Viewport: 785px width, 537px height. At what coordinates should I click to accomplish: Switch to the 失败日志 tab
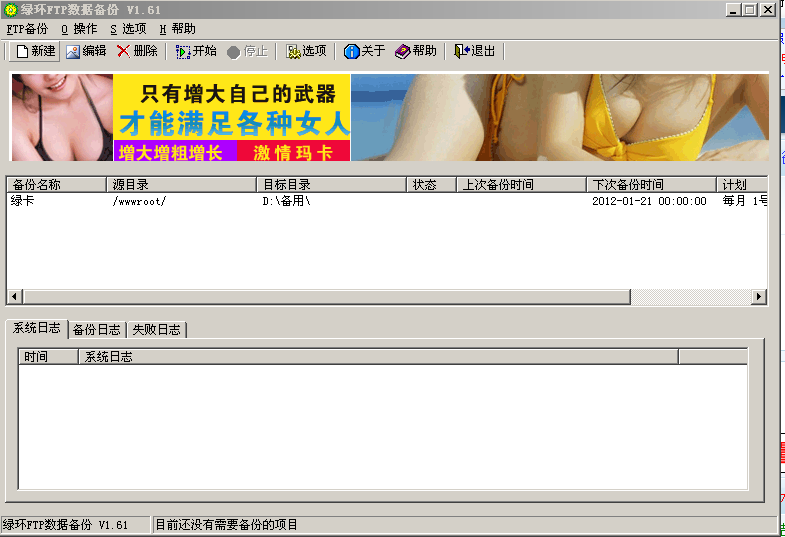(x=156, y=330)
